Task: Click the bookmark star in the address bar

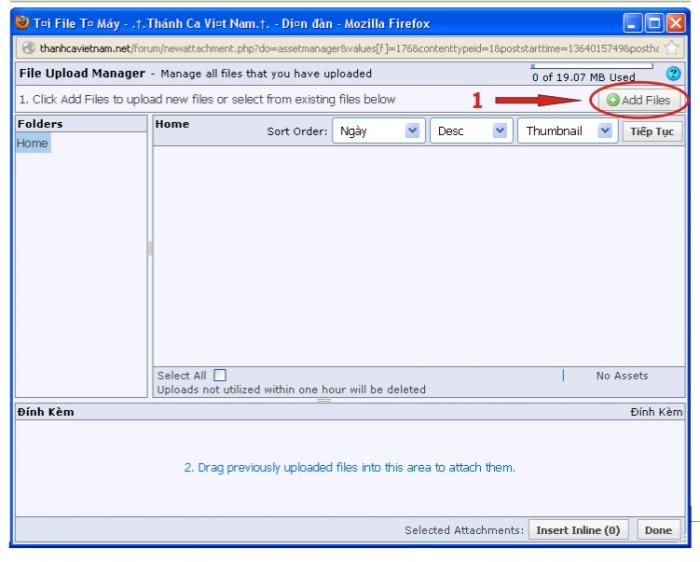Action: tap(672, 48)
